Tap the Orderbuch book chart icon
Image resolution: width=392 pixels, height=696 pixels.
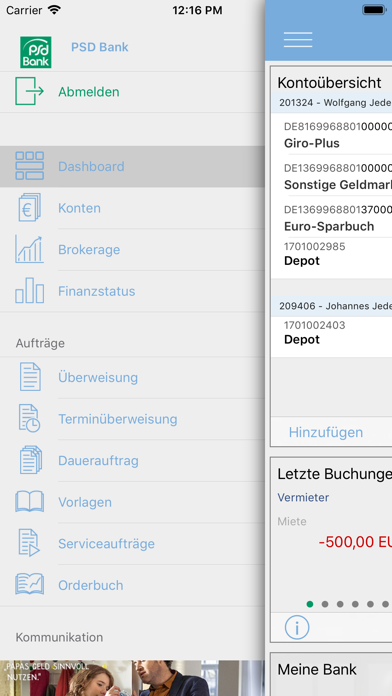(29, 584)
